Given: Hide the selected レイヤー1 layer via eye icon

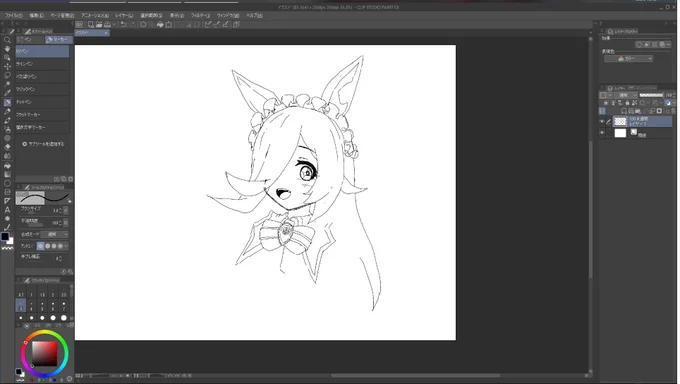Looking at the screenshot, I should click(x=602, y=121).
